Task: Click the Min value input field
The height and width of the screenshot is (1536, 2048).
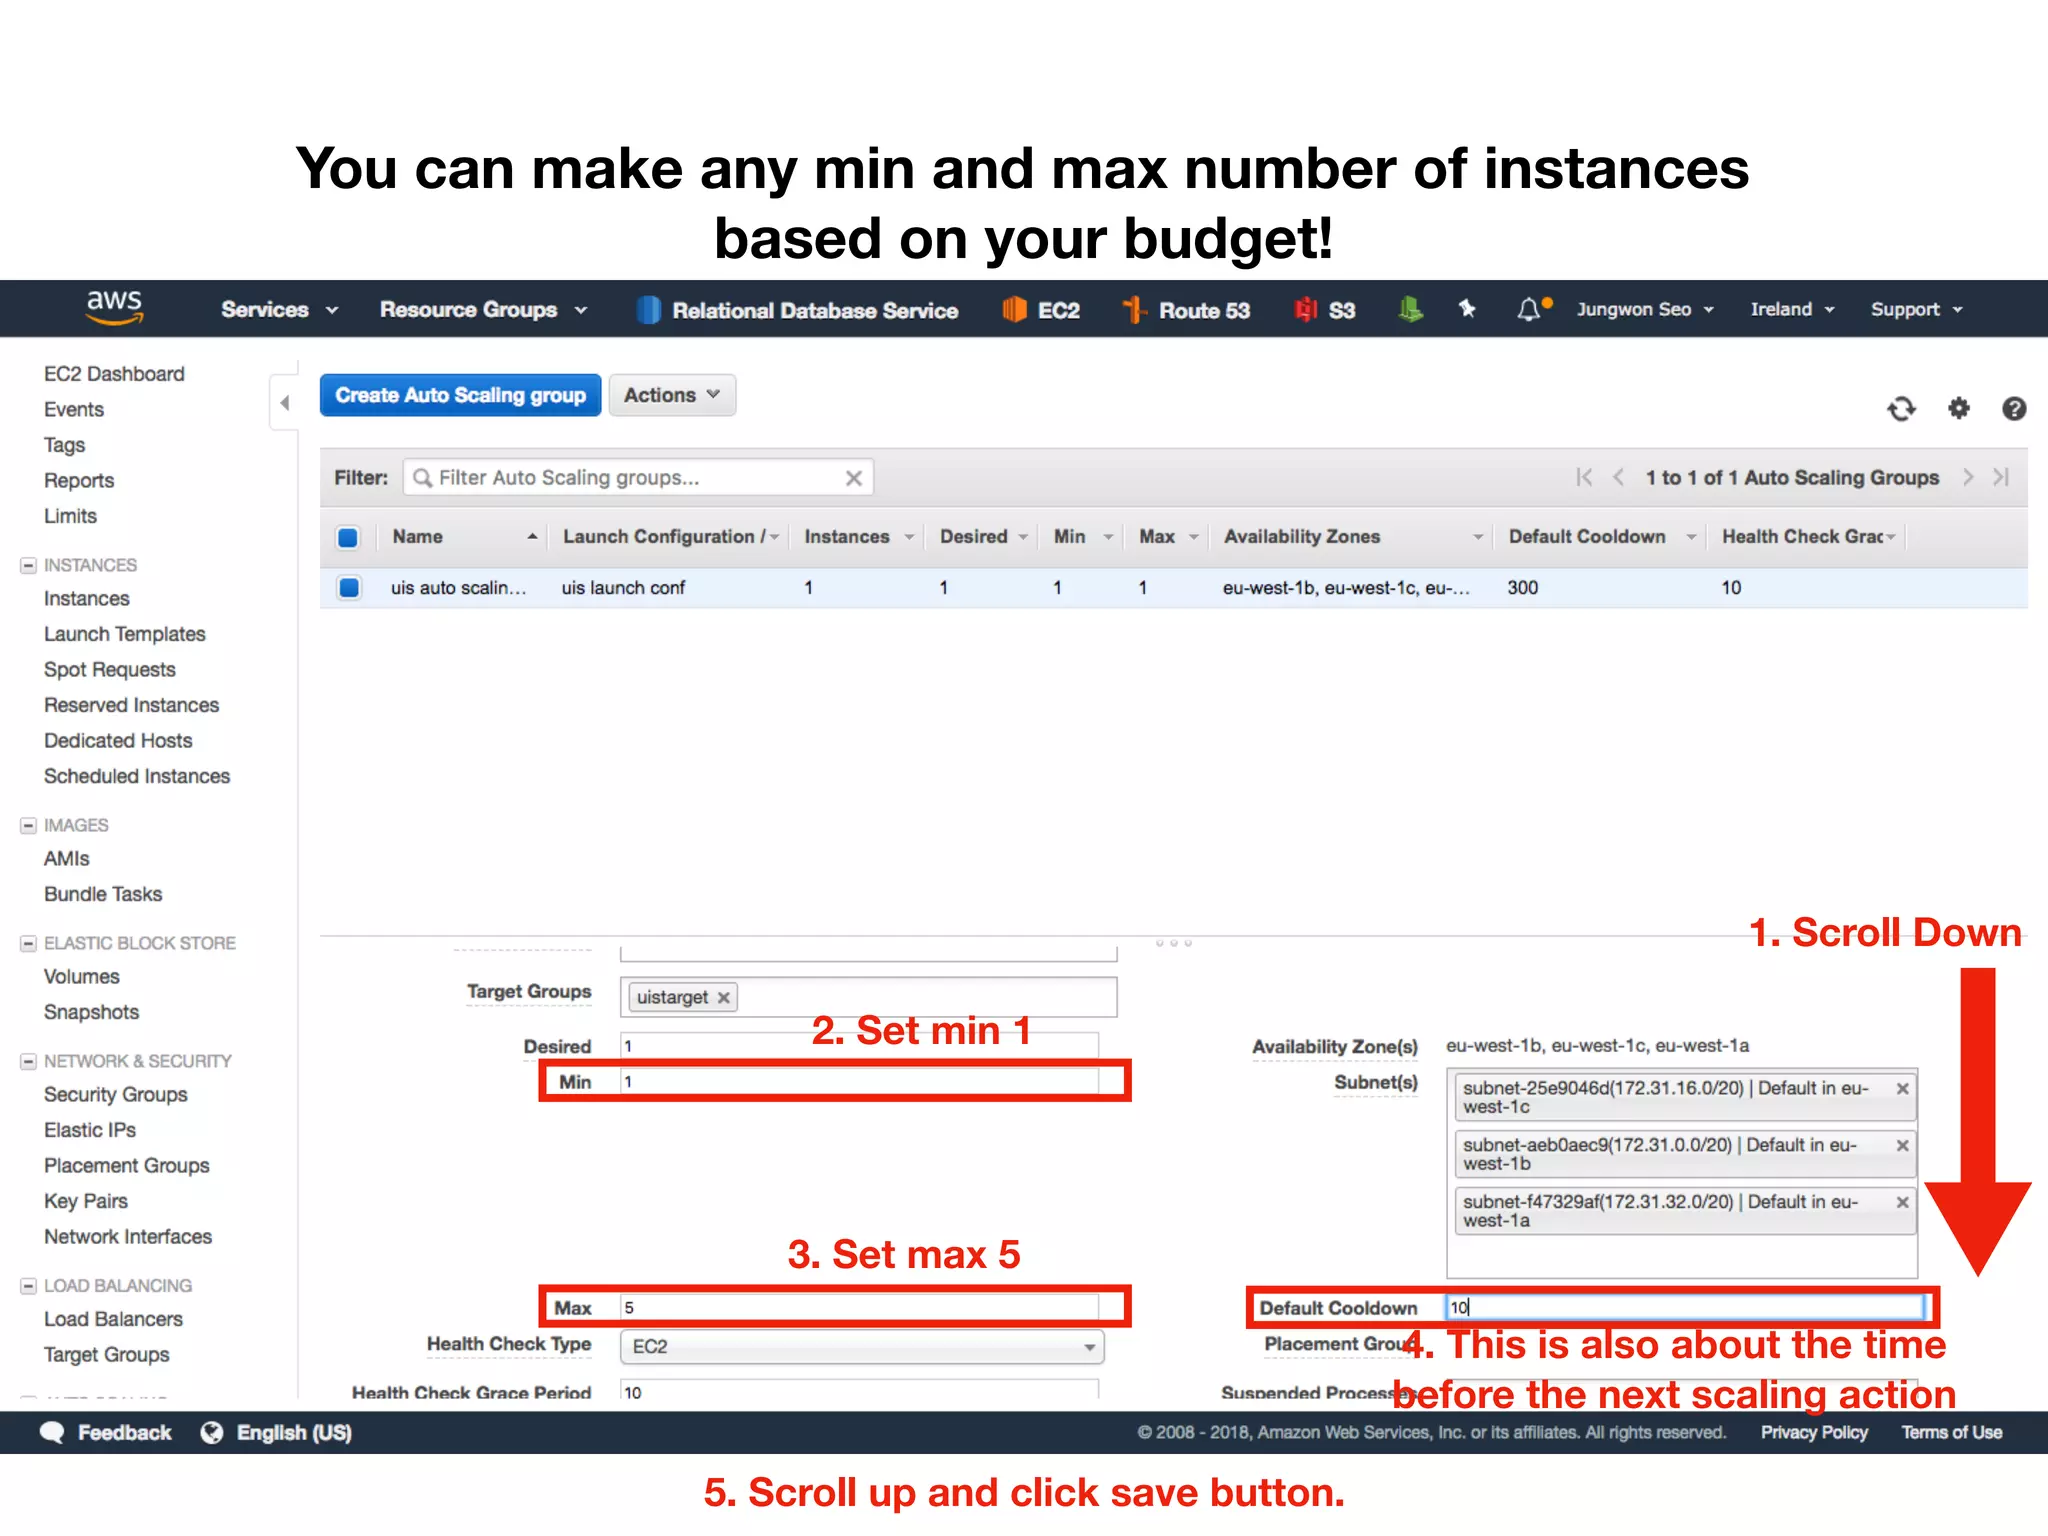Action: pyautogui.click(x=859, y=1082)
